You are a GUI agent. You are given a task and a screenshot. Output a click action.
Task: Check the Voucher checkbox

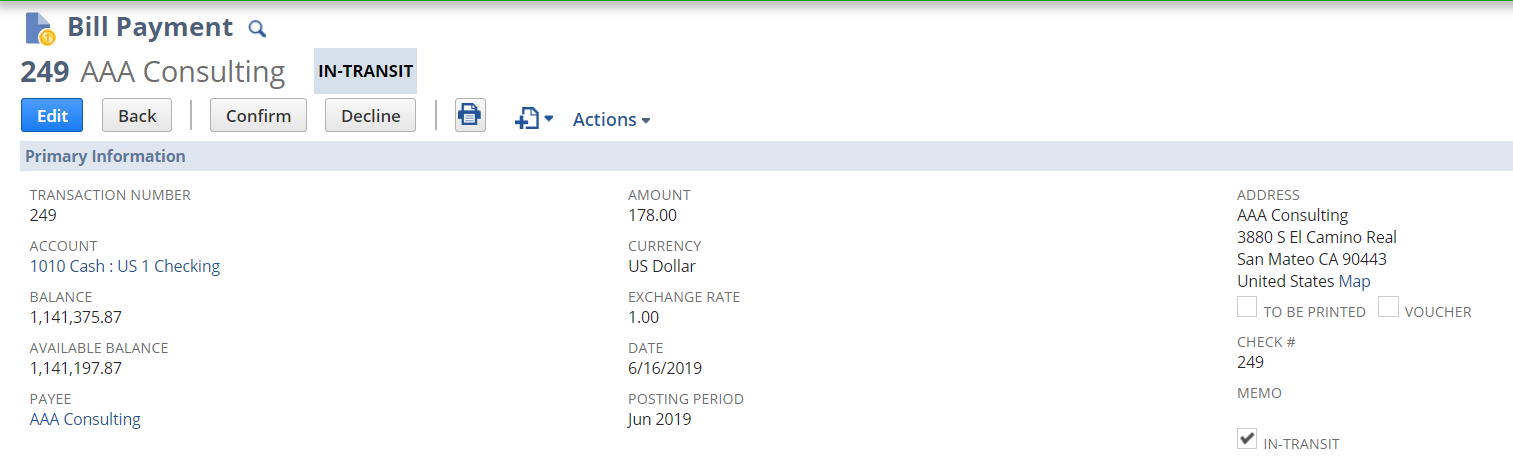(1388, 307)
